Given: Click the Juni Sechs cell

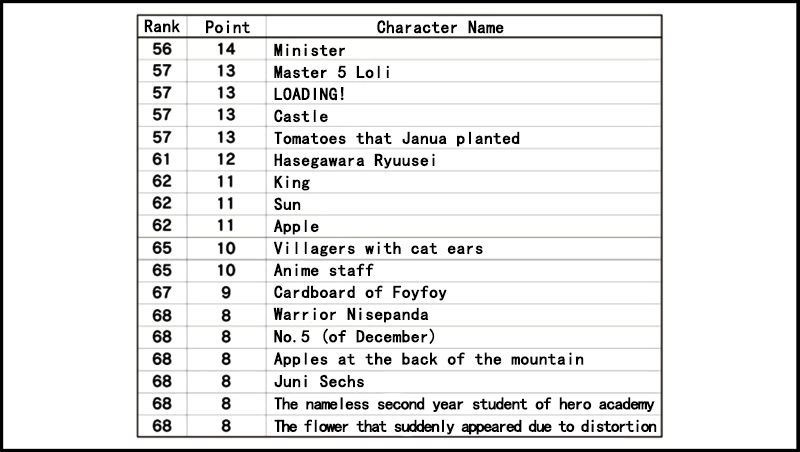Looking at the screenshot, I should (319, 381).
